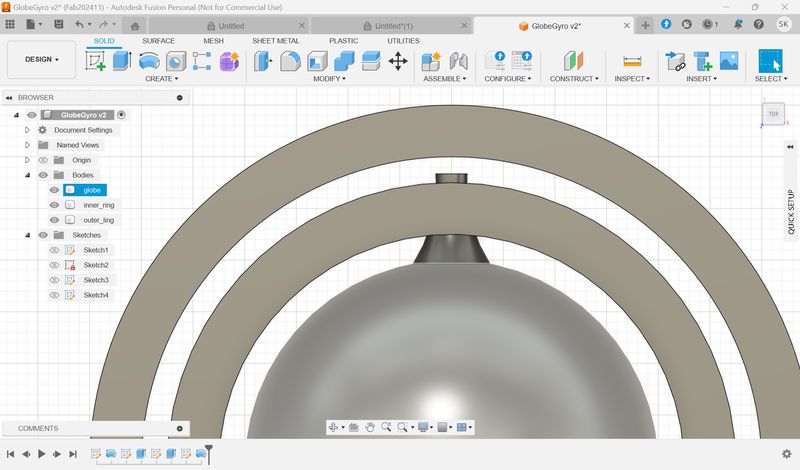The image size is (800, 470).
Task: Select the Rectangular Pattern tool
Action: click(202, 61)
